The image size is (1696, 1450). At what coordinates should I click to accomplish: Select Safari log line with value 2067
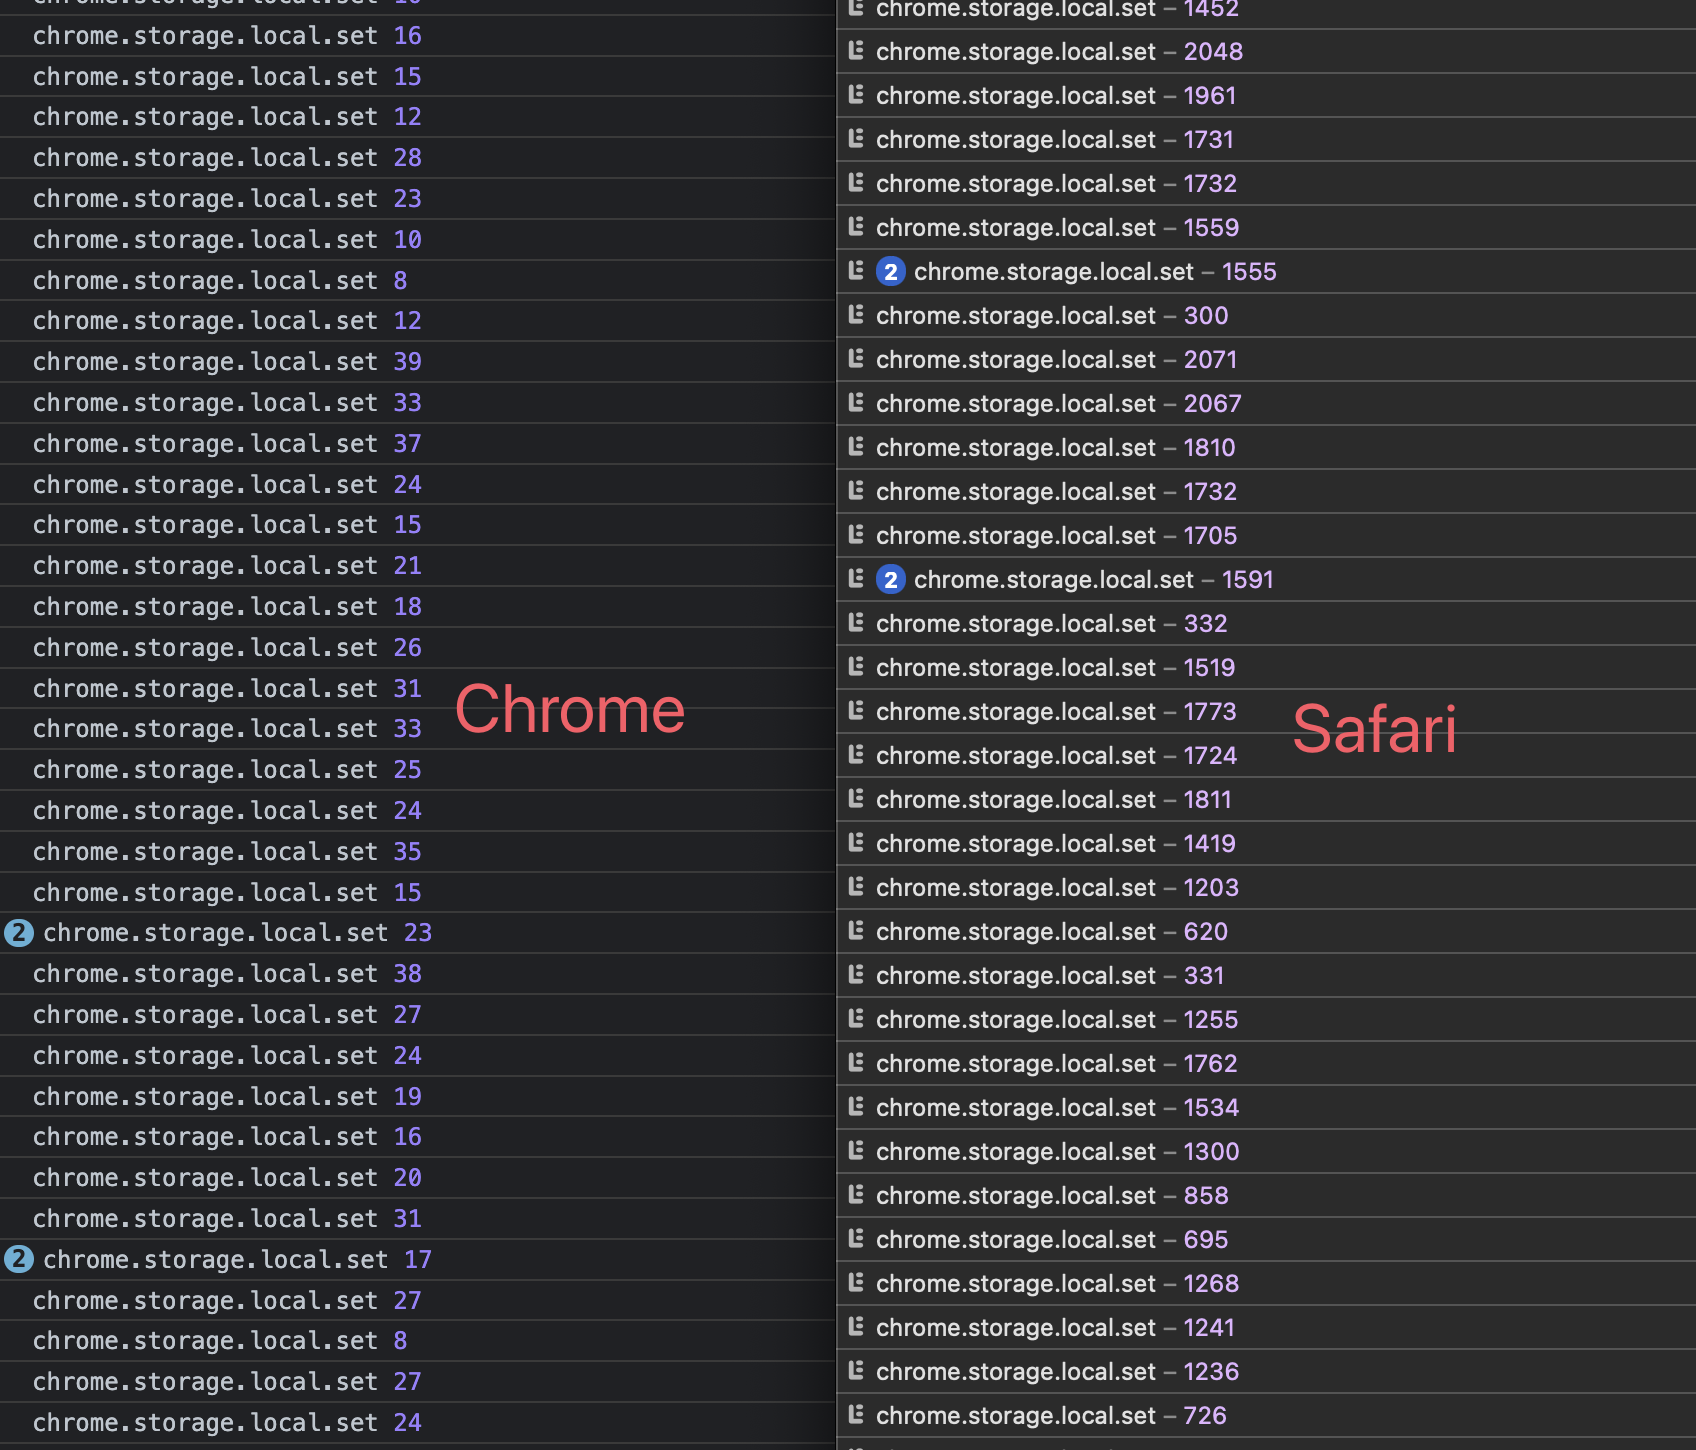(x=1058, y=404)
